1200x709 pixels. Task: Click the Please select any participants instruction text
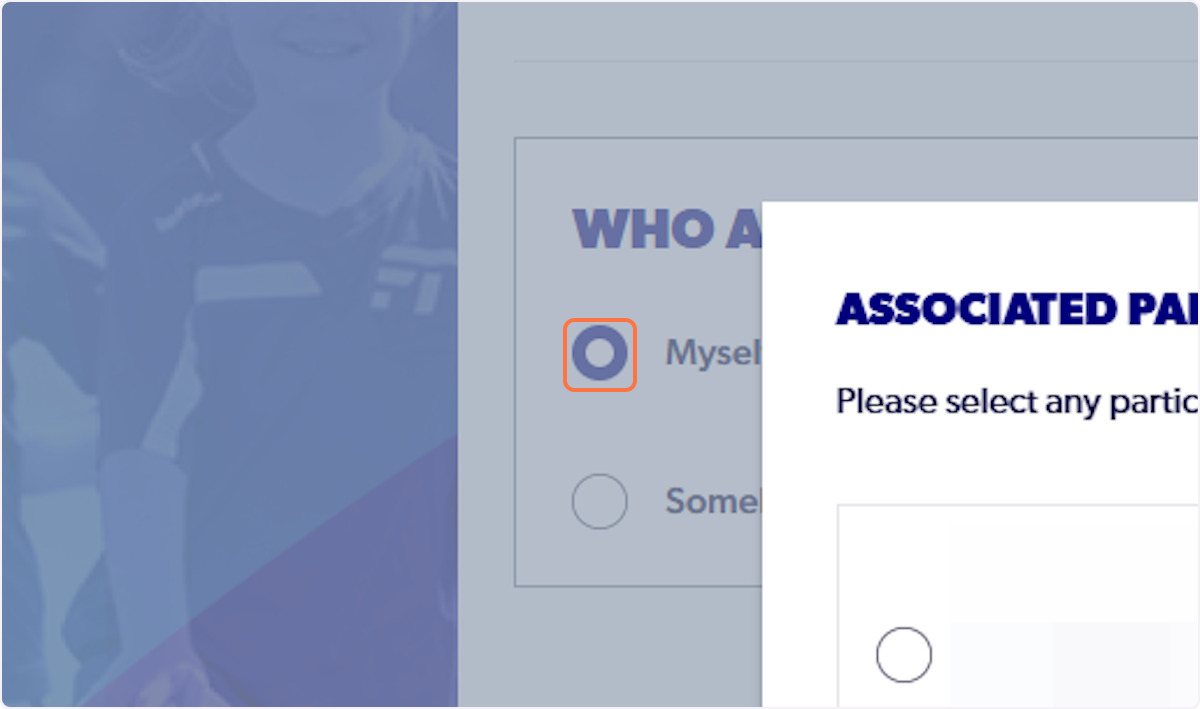pos(1010,401)
